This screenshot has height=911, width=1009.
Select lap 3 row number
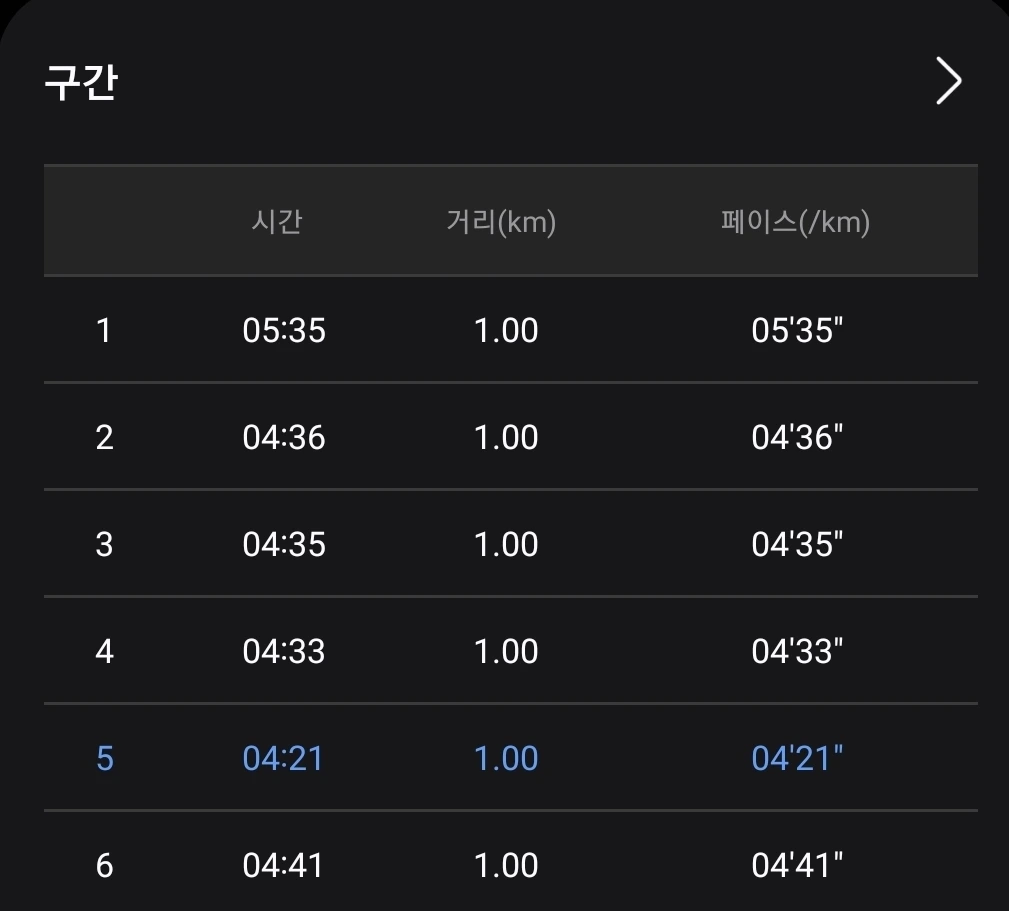pyautogui.click(x=104, y=544)
